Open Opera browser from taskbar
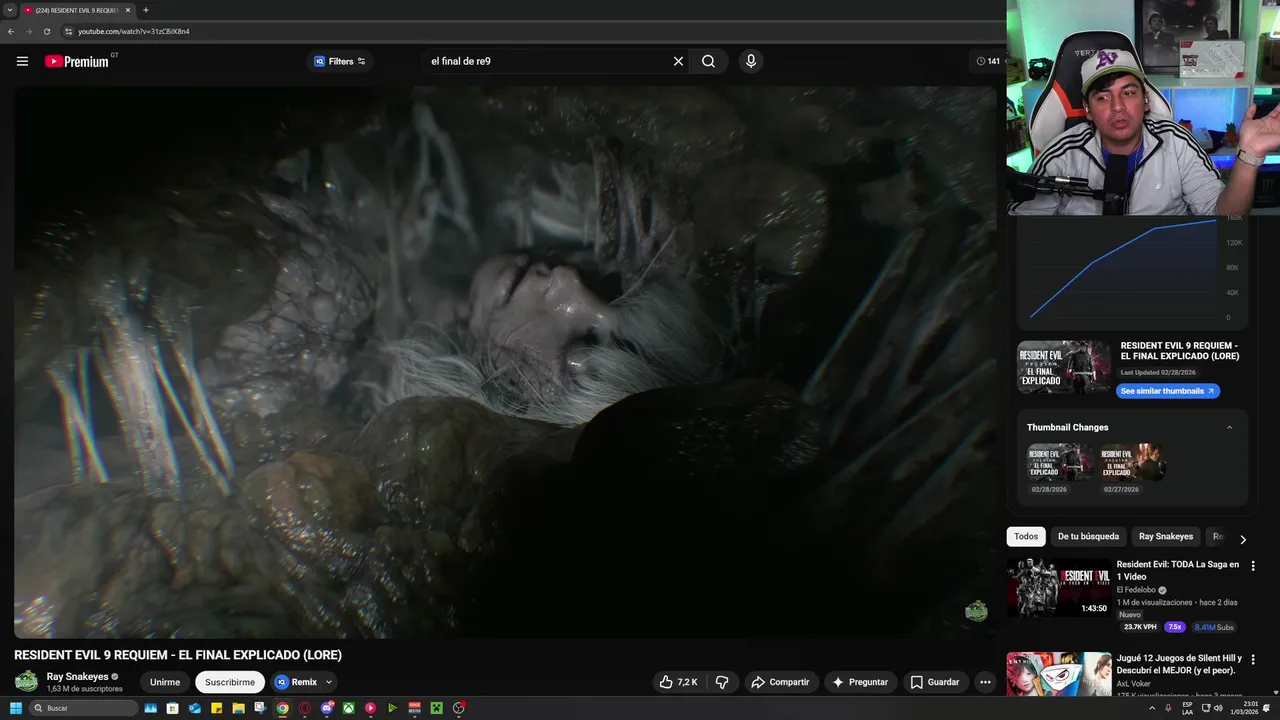 305,708
